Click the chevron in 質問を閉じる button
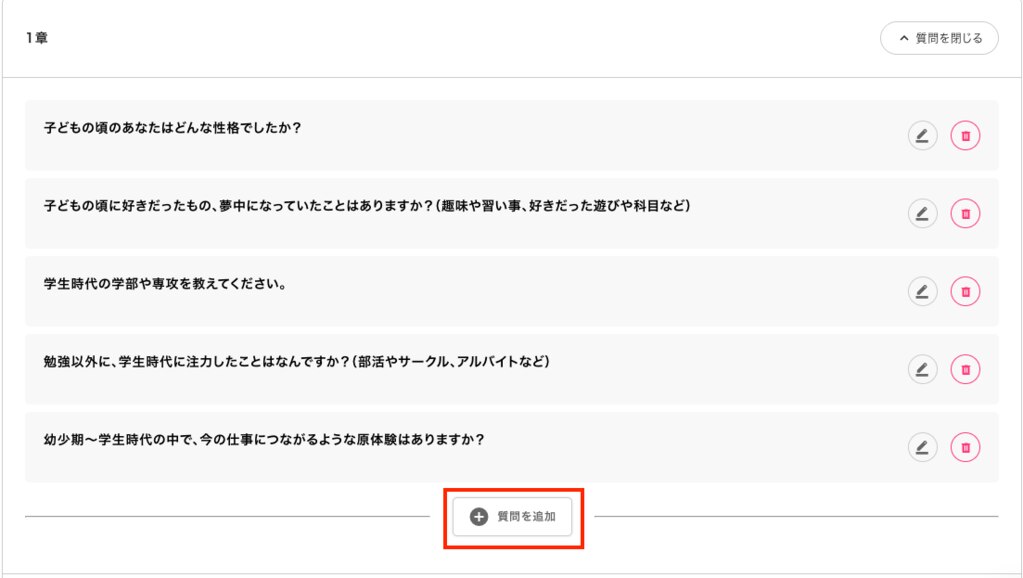 click(x=904, y=38)
